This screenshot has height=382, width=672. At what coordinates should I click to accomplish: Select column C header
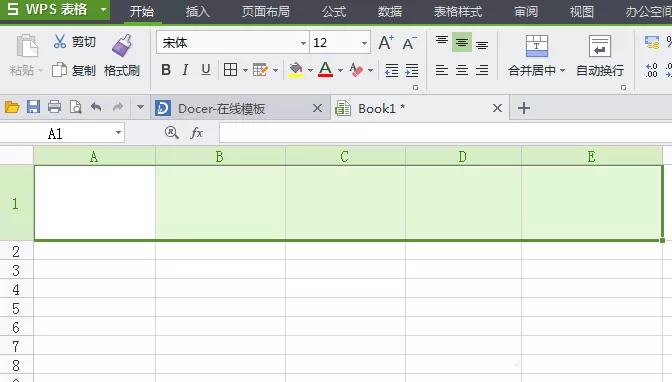345,156
